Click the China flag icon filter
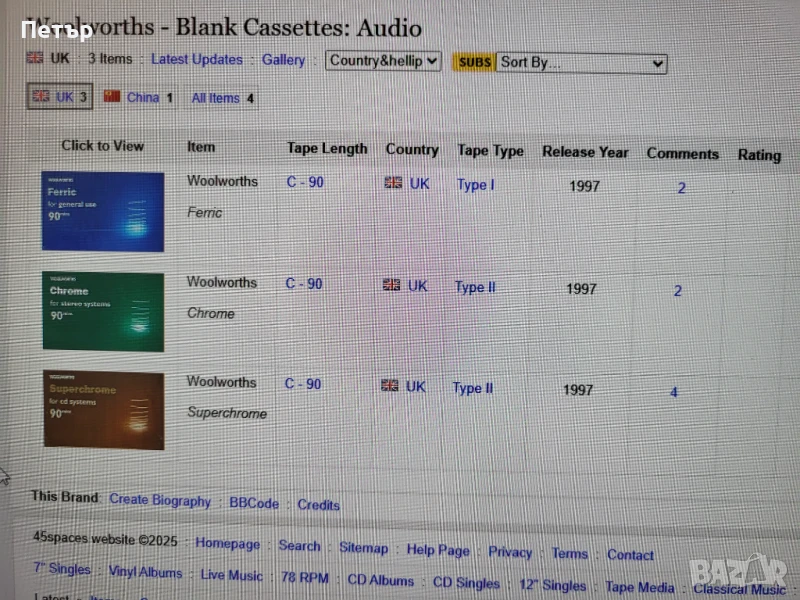 pyautogui.click(x=112, y=97)
